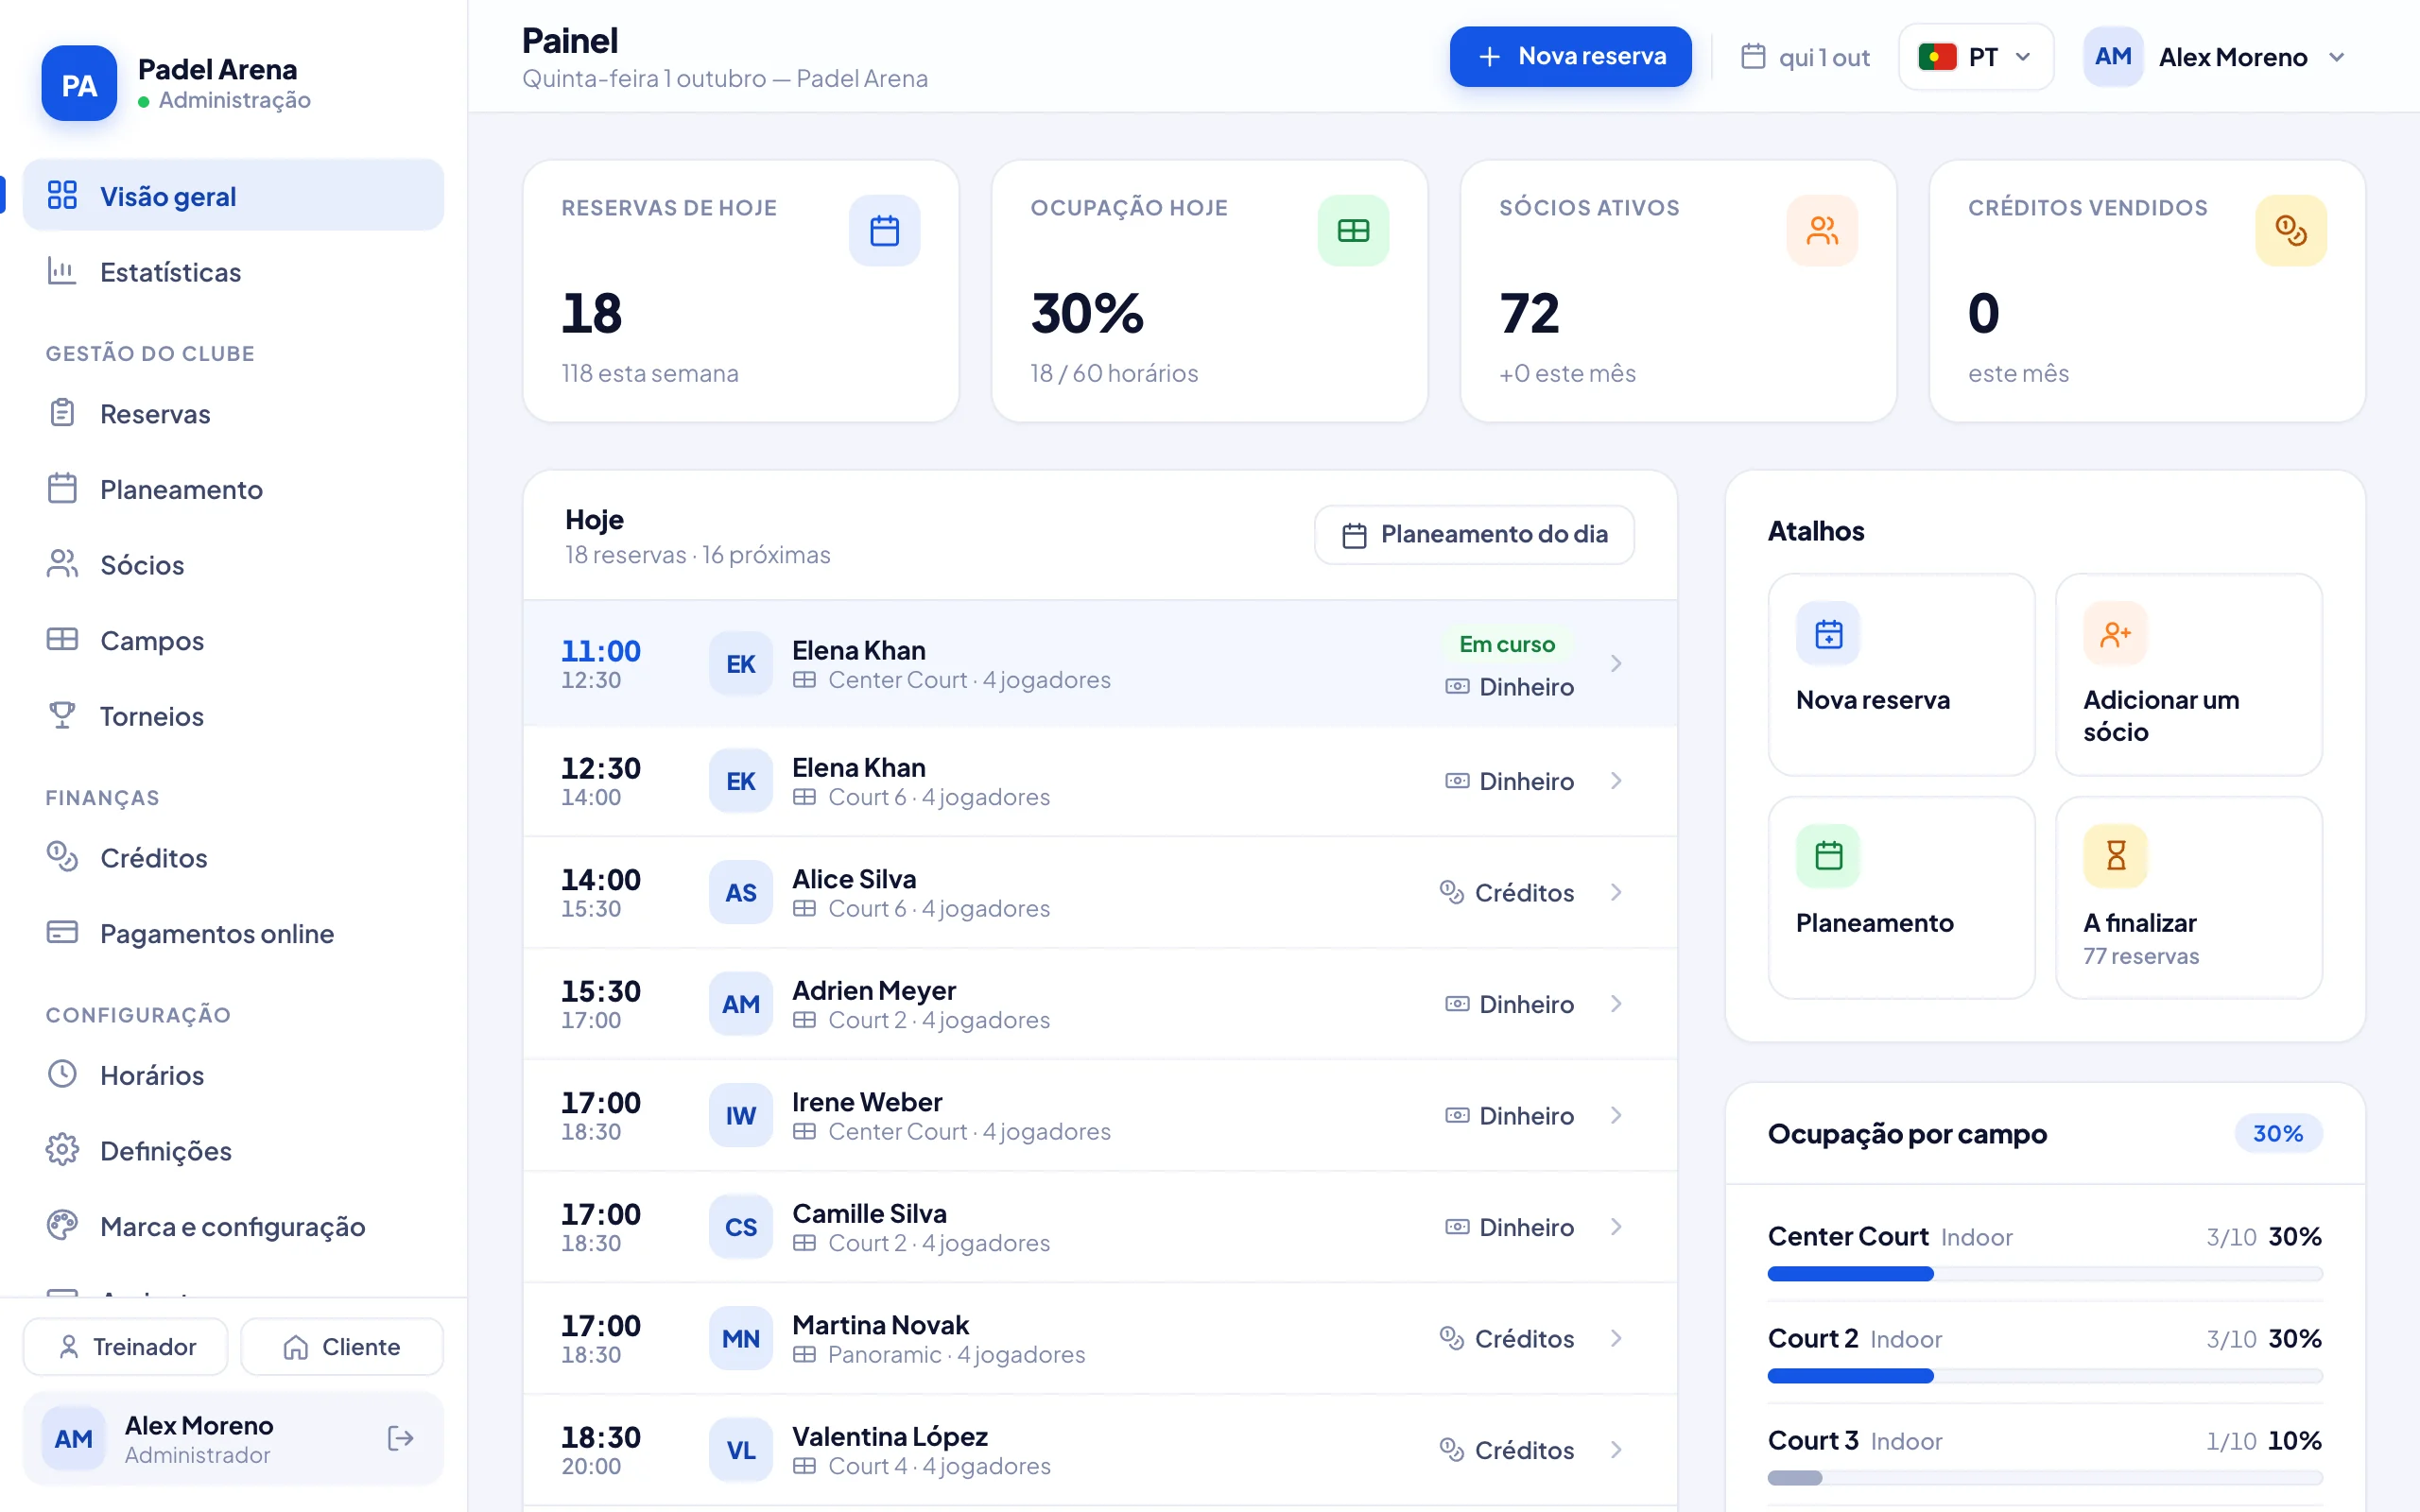The image size is (2420, 1512).
Task: Open Definições in the sidebar
Action: (x=233, y=1150)
